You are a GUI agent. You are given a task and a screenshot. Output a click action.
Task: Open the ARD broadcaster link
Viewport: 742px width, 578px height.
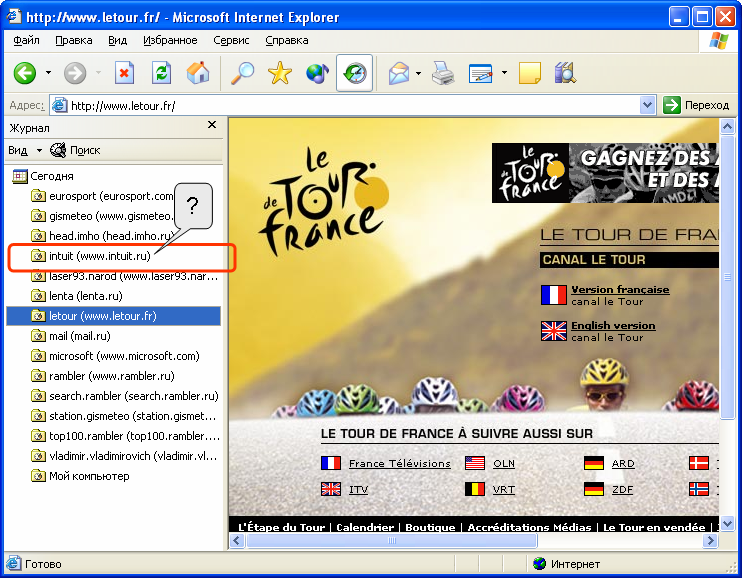623,463
